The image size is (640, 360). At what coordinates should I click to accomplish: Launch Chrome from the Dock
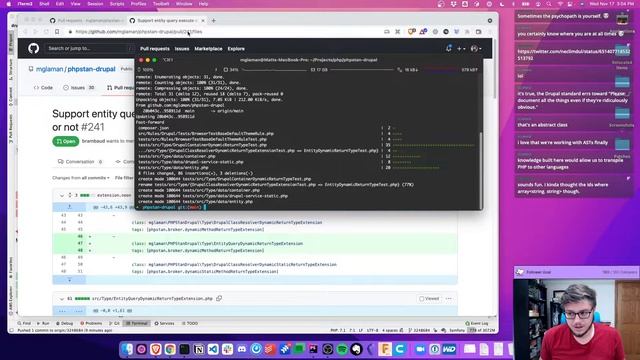(x=170, y=349)
